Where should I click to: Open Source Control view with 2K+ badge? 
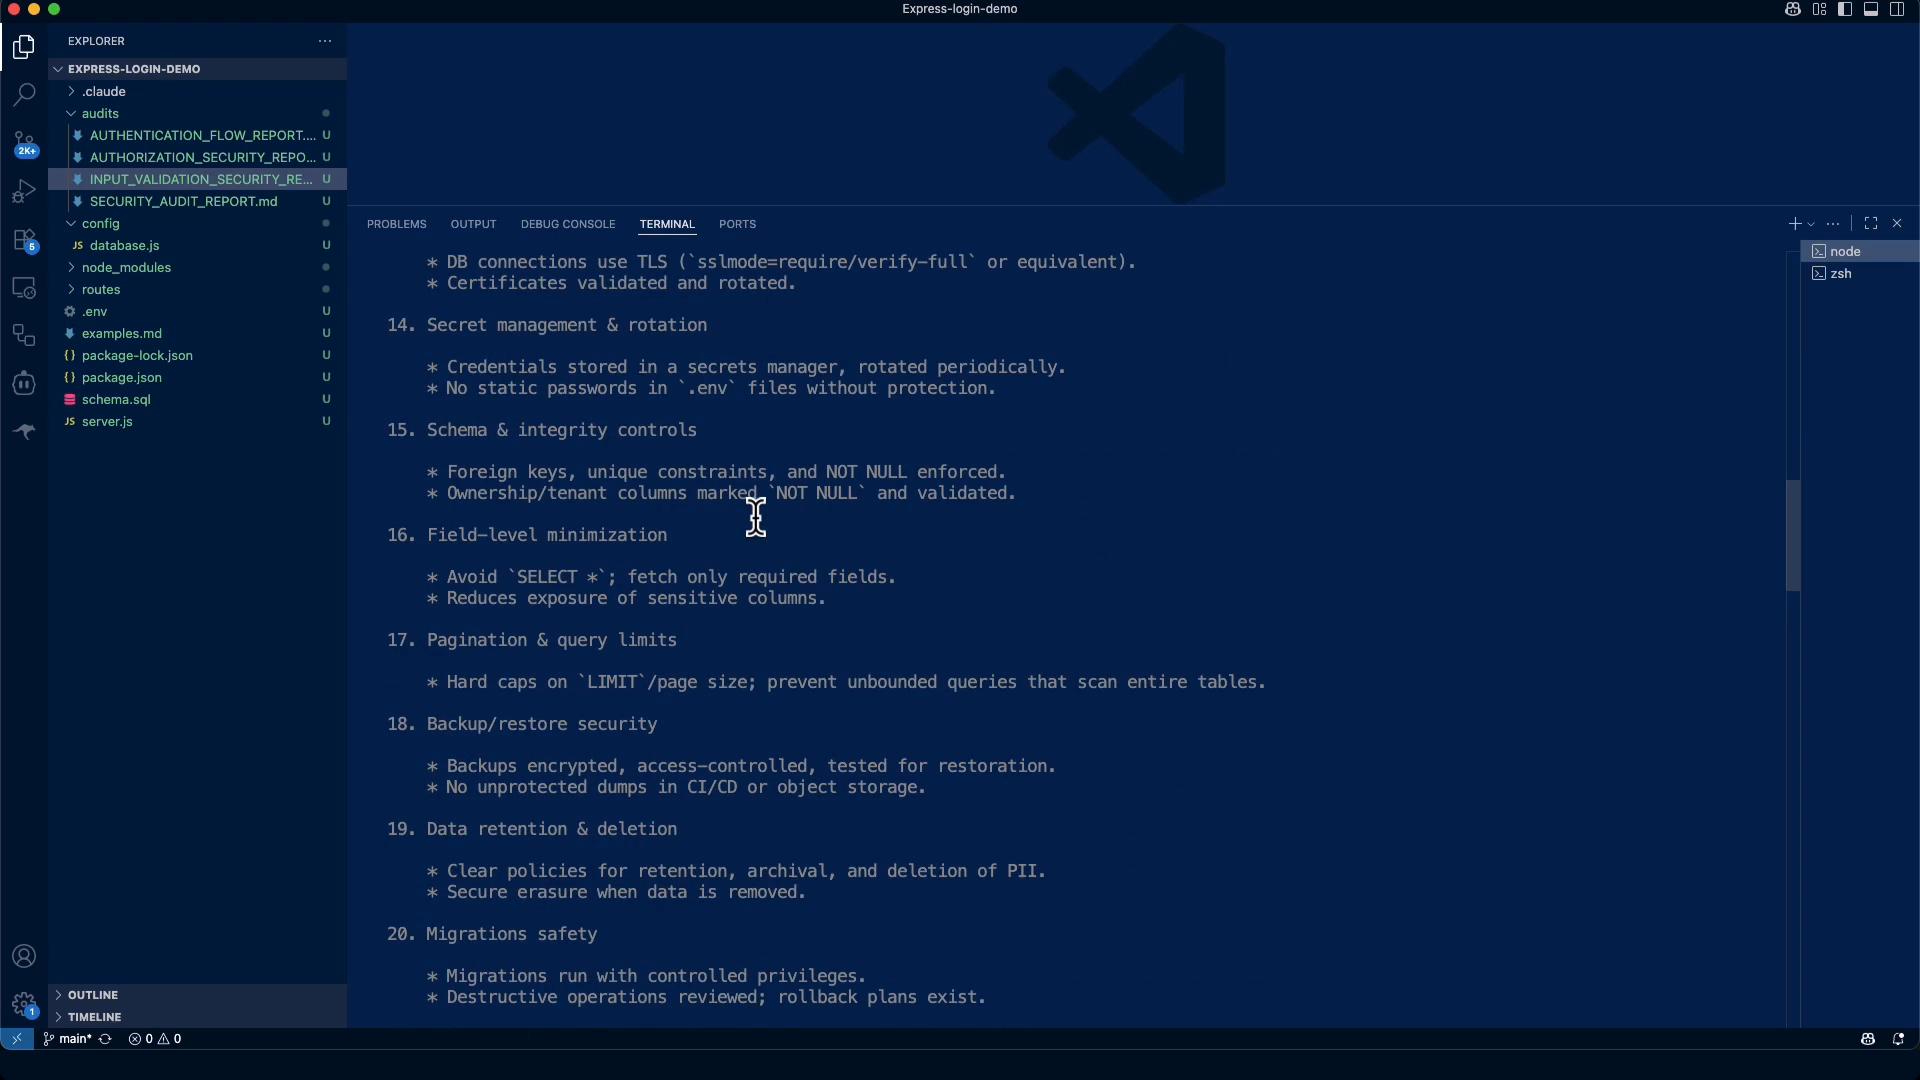(x=24, y=144)
